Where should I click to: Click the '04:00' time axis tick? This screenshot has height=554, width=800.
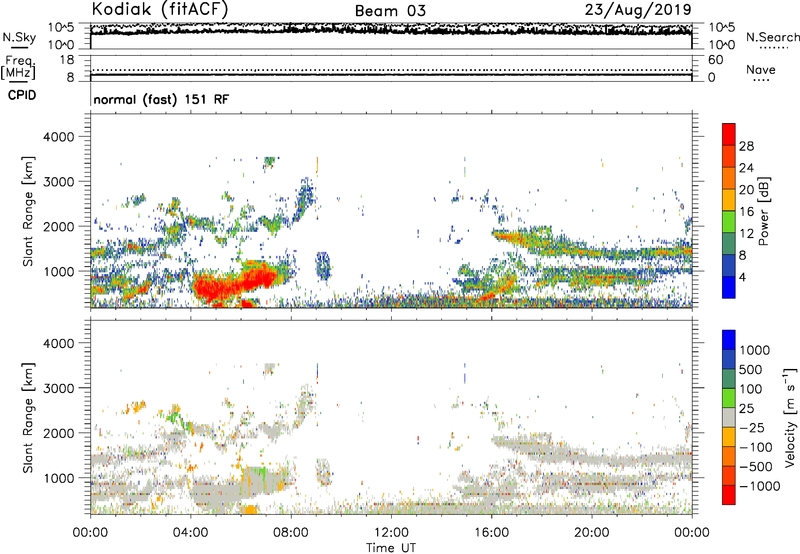(190, 533)
